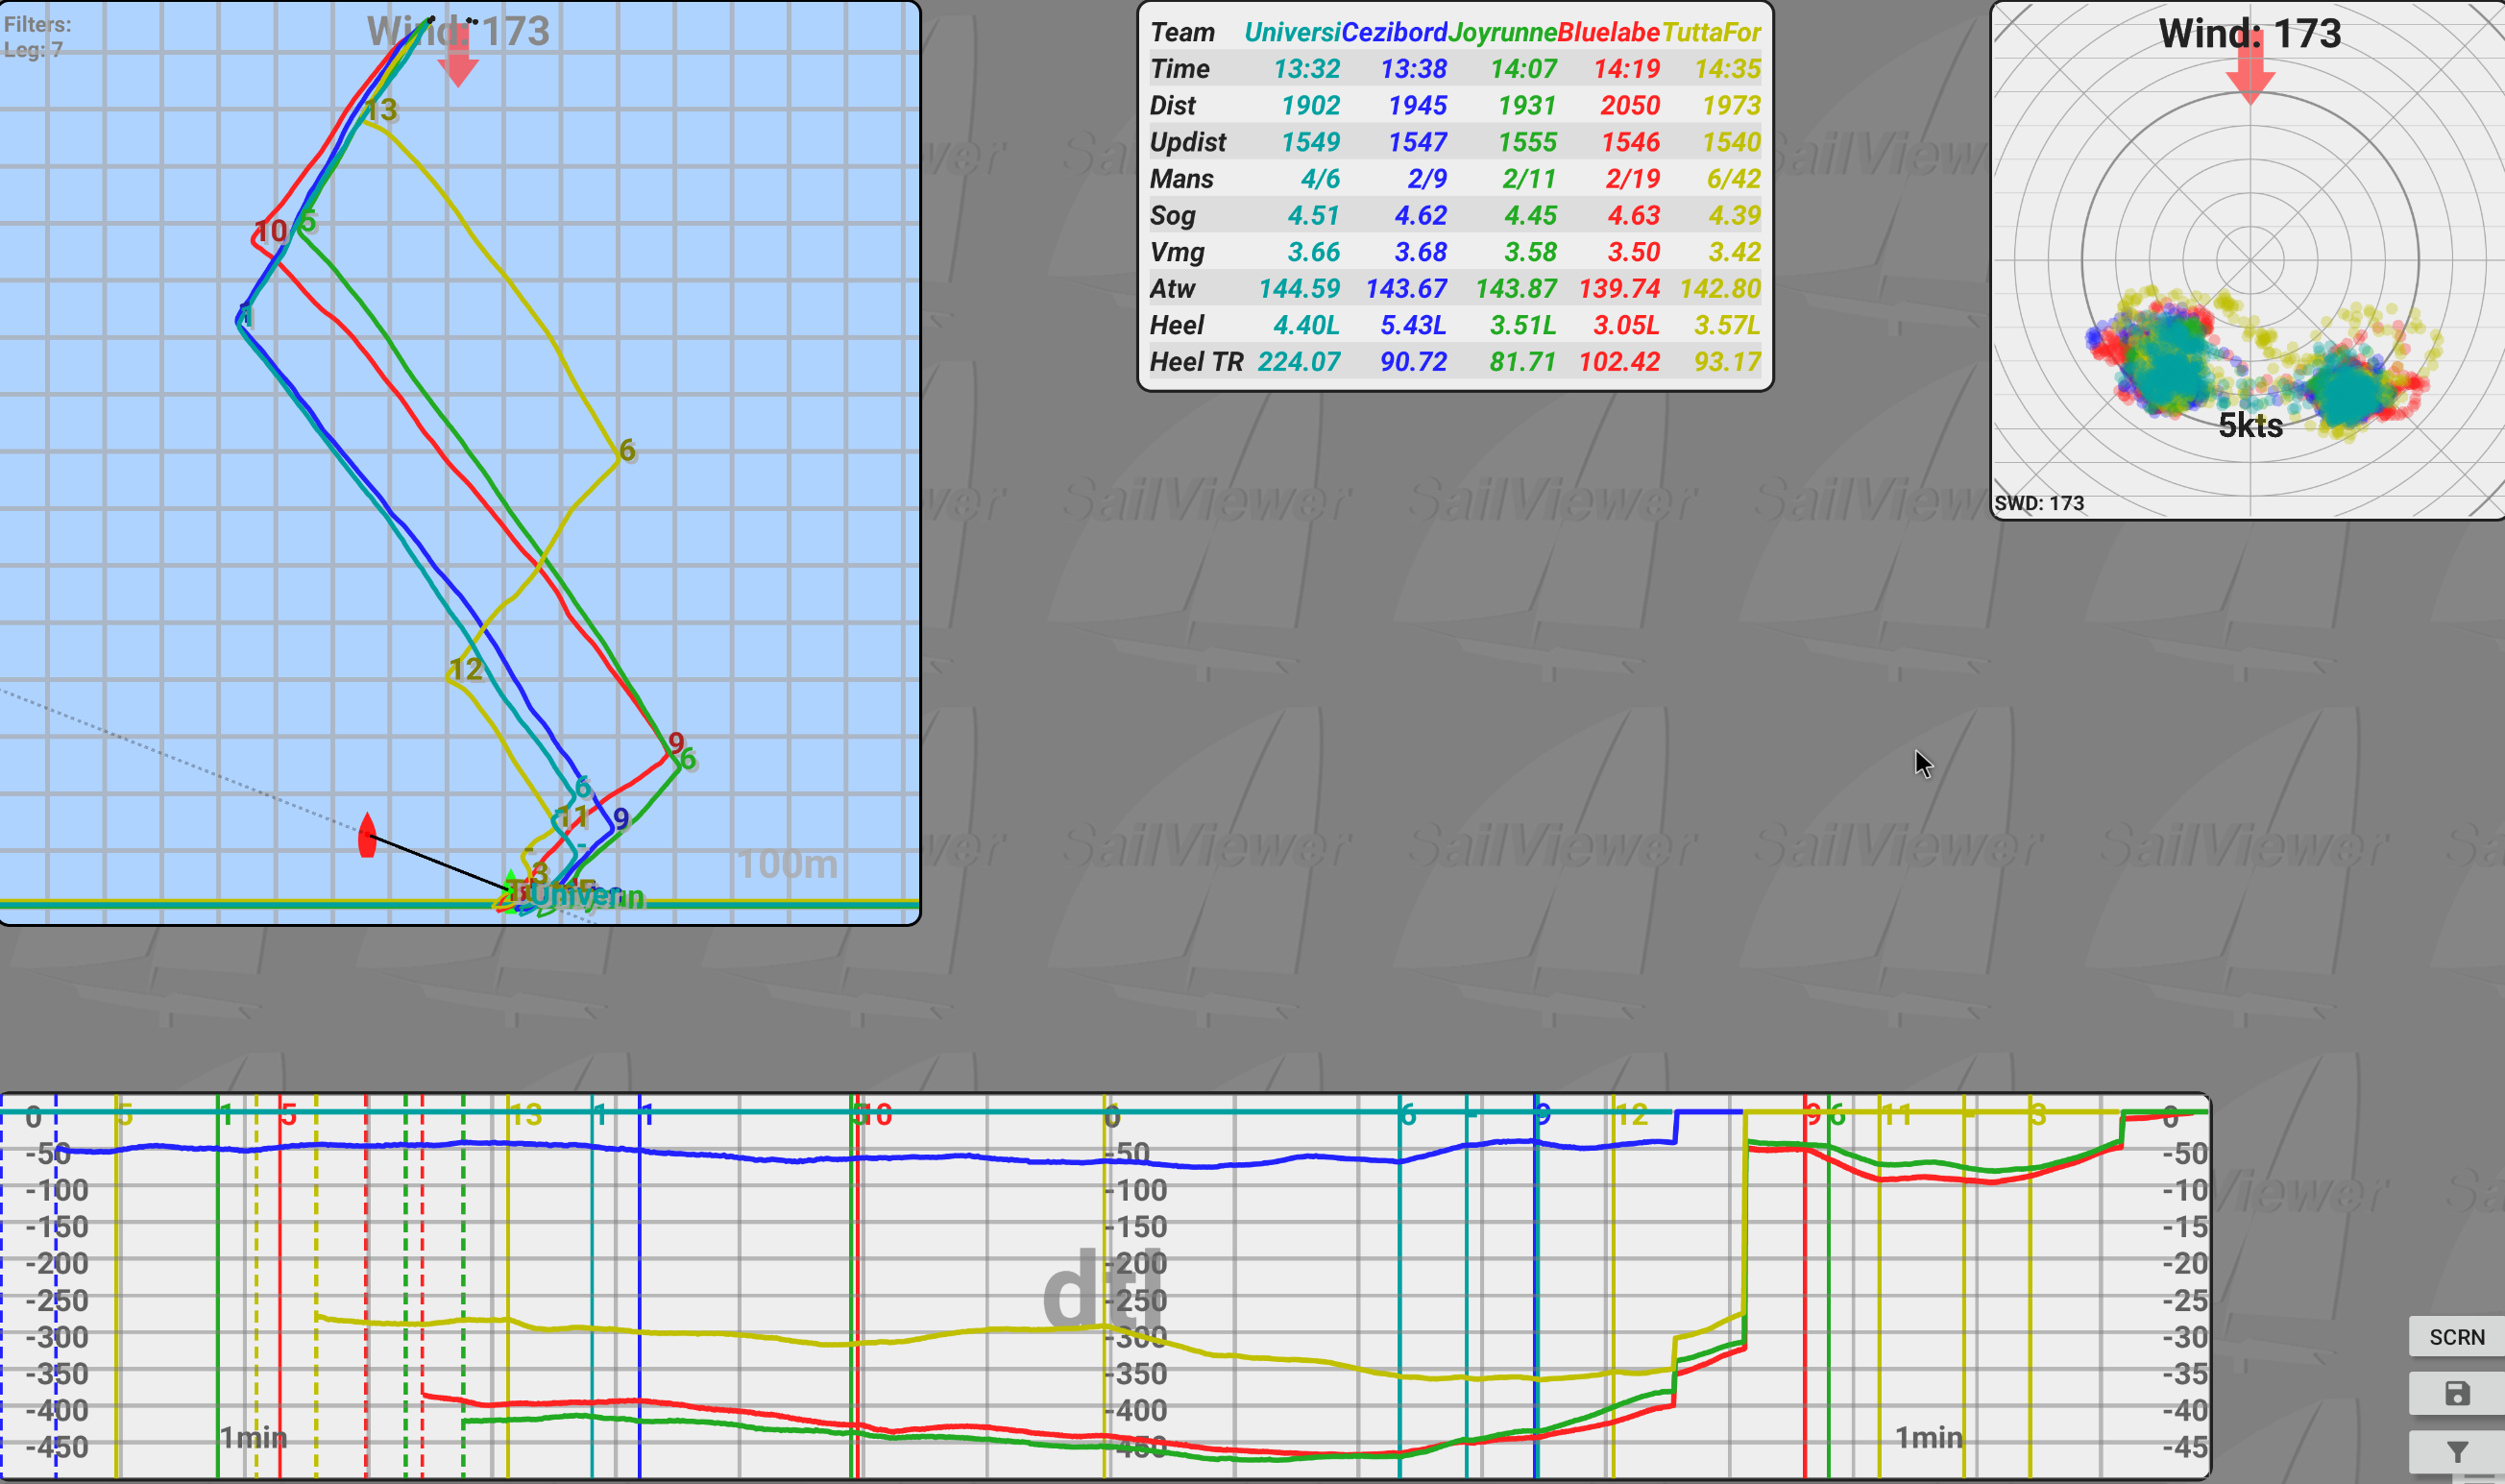Click the 5kts ring label on polar
The height and width of the screenshot is (1484, 2505).
(x=2250, y=426)
